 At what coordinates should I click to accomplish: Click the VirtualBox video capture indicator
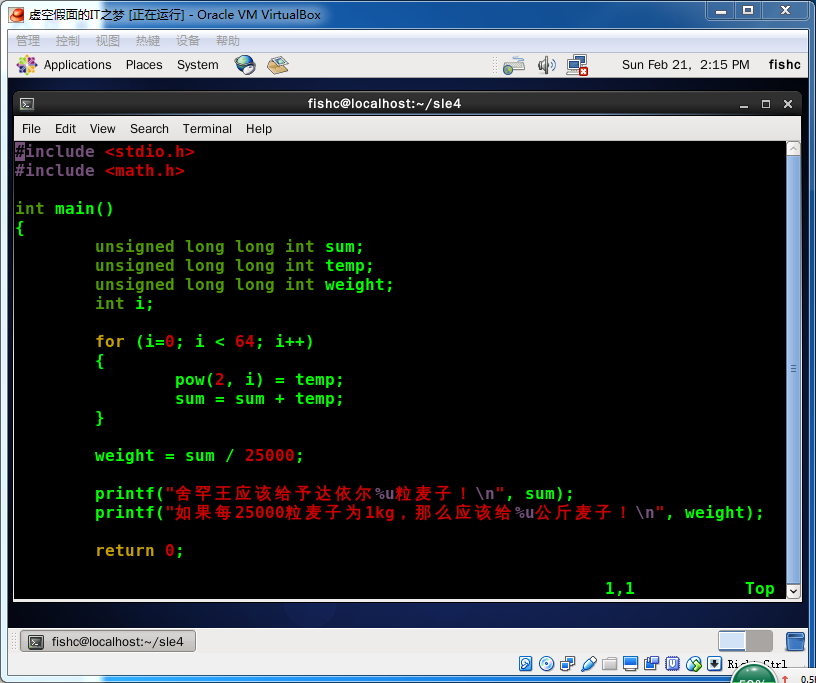coord(652,664)
